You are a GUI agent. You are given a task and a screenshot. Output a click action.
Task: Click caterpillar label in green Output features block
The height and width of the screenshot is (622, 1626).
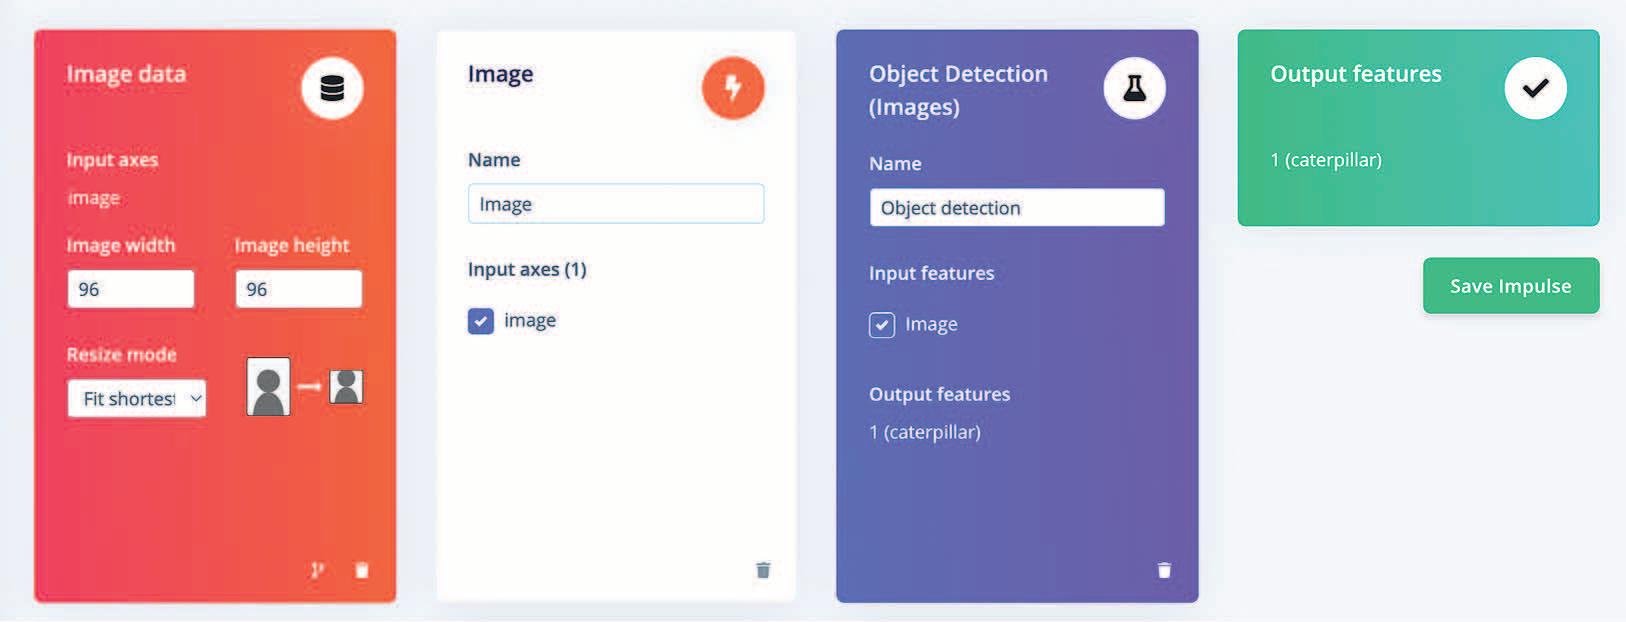tap(1326, 160)
